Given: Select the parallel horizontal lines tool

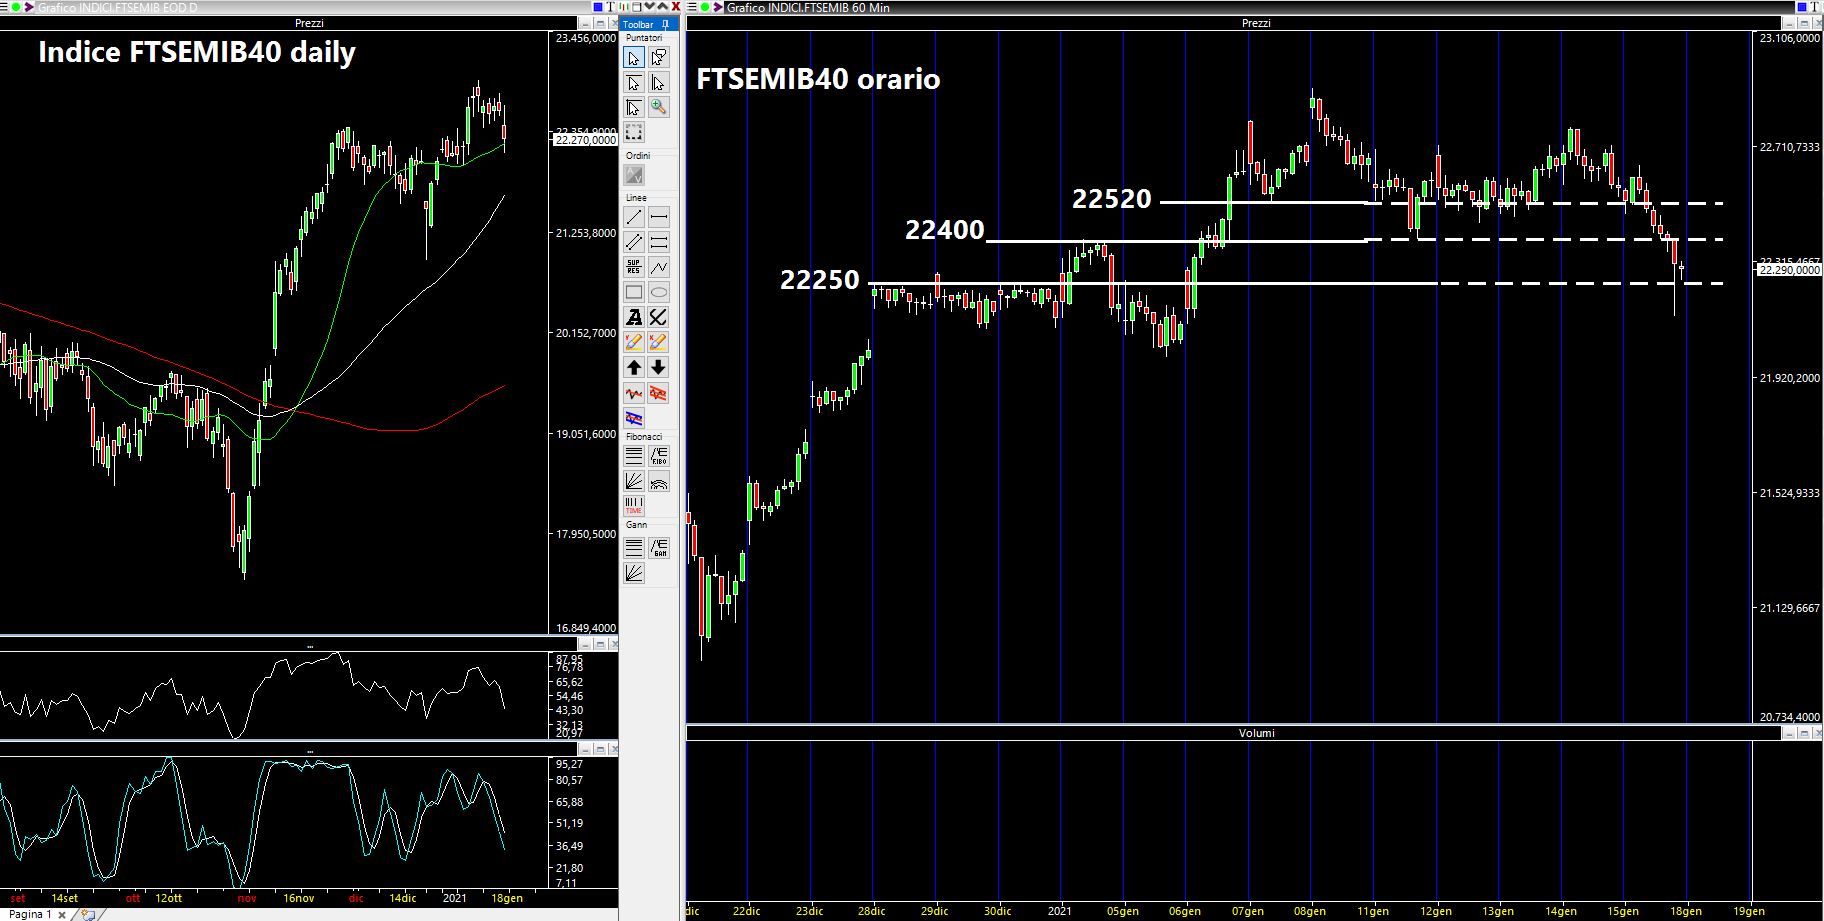Looking at the screenshot, I should click(658, 242).
